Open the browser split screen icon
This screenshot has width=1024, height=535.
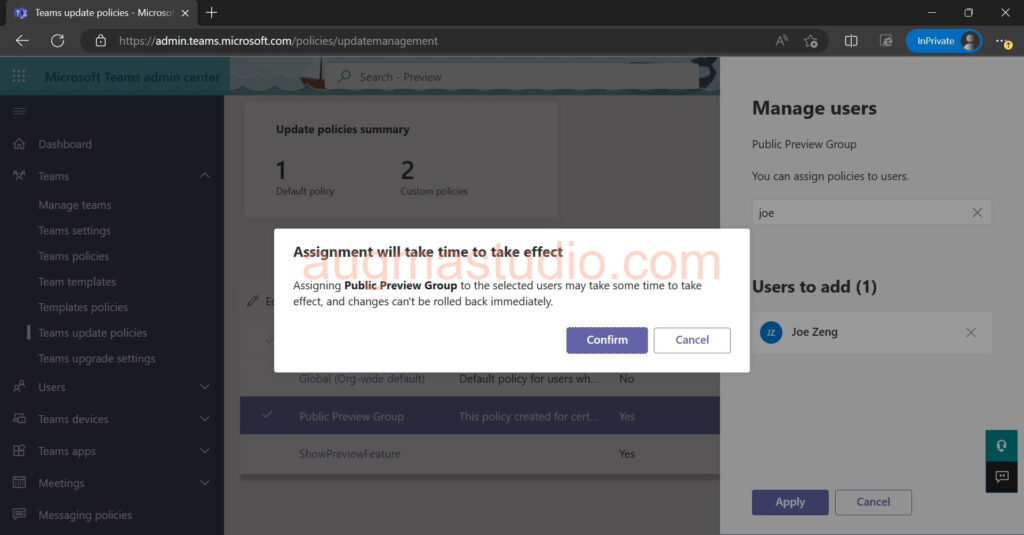(x=851, y=41)
